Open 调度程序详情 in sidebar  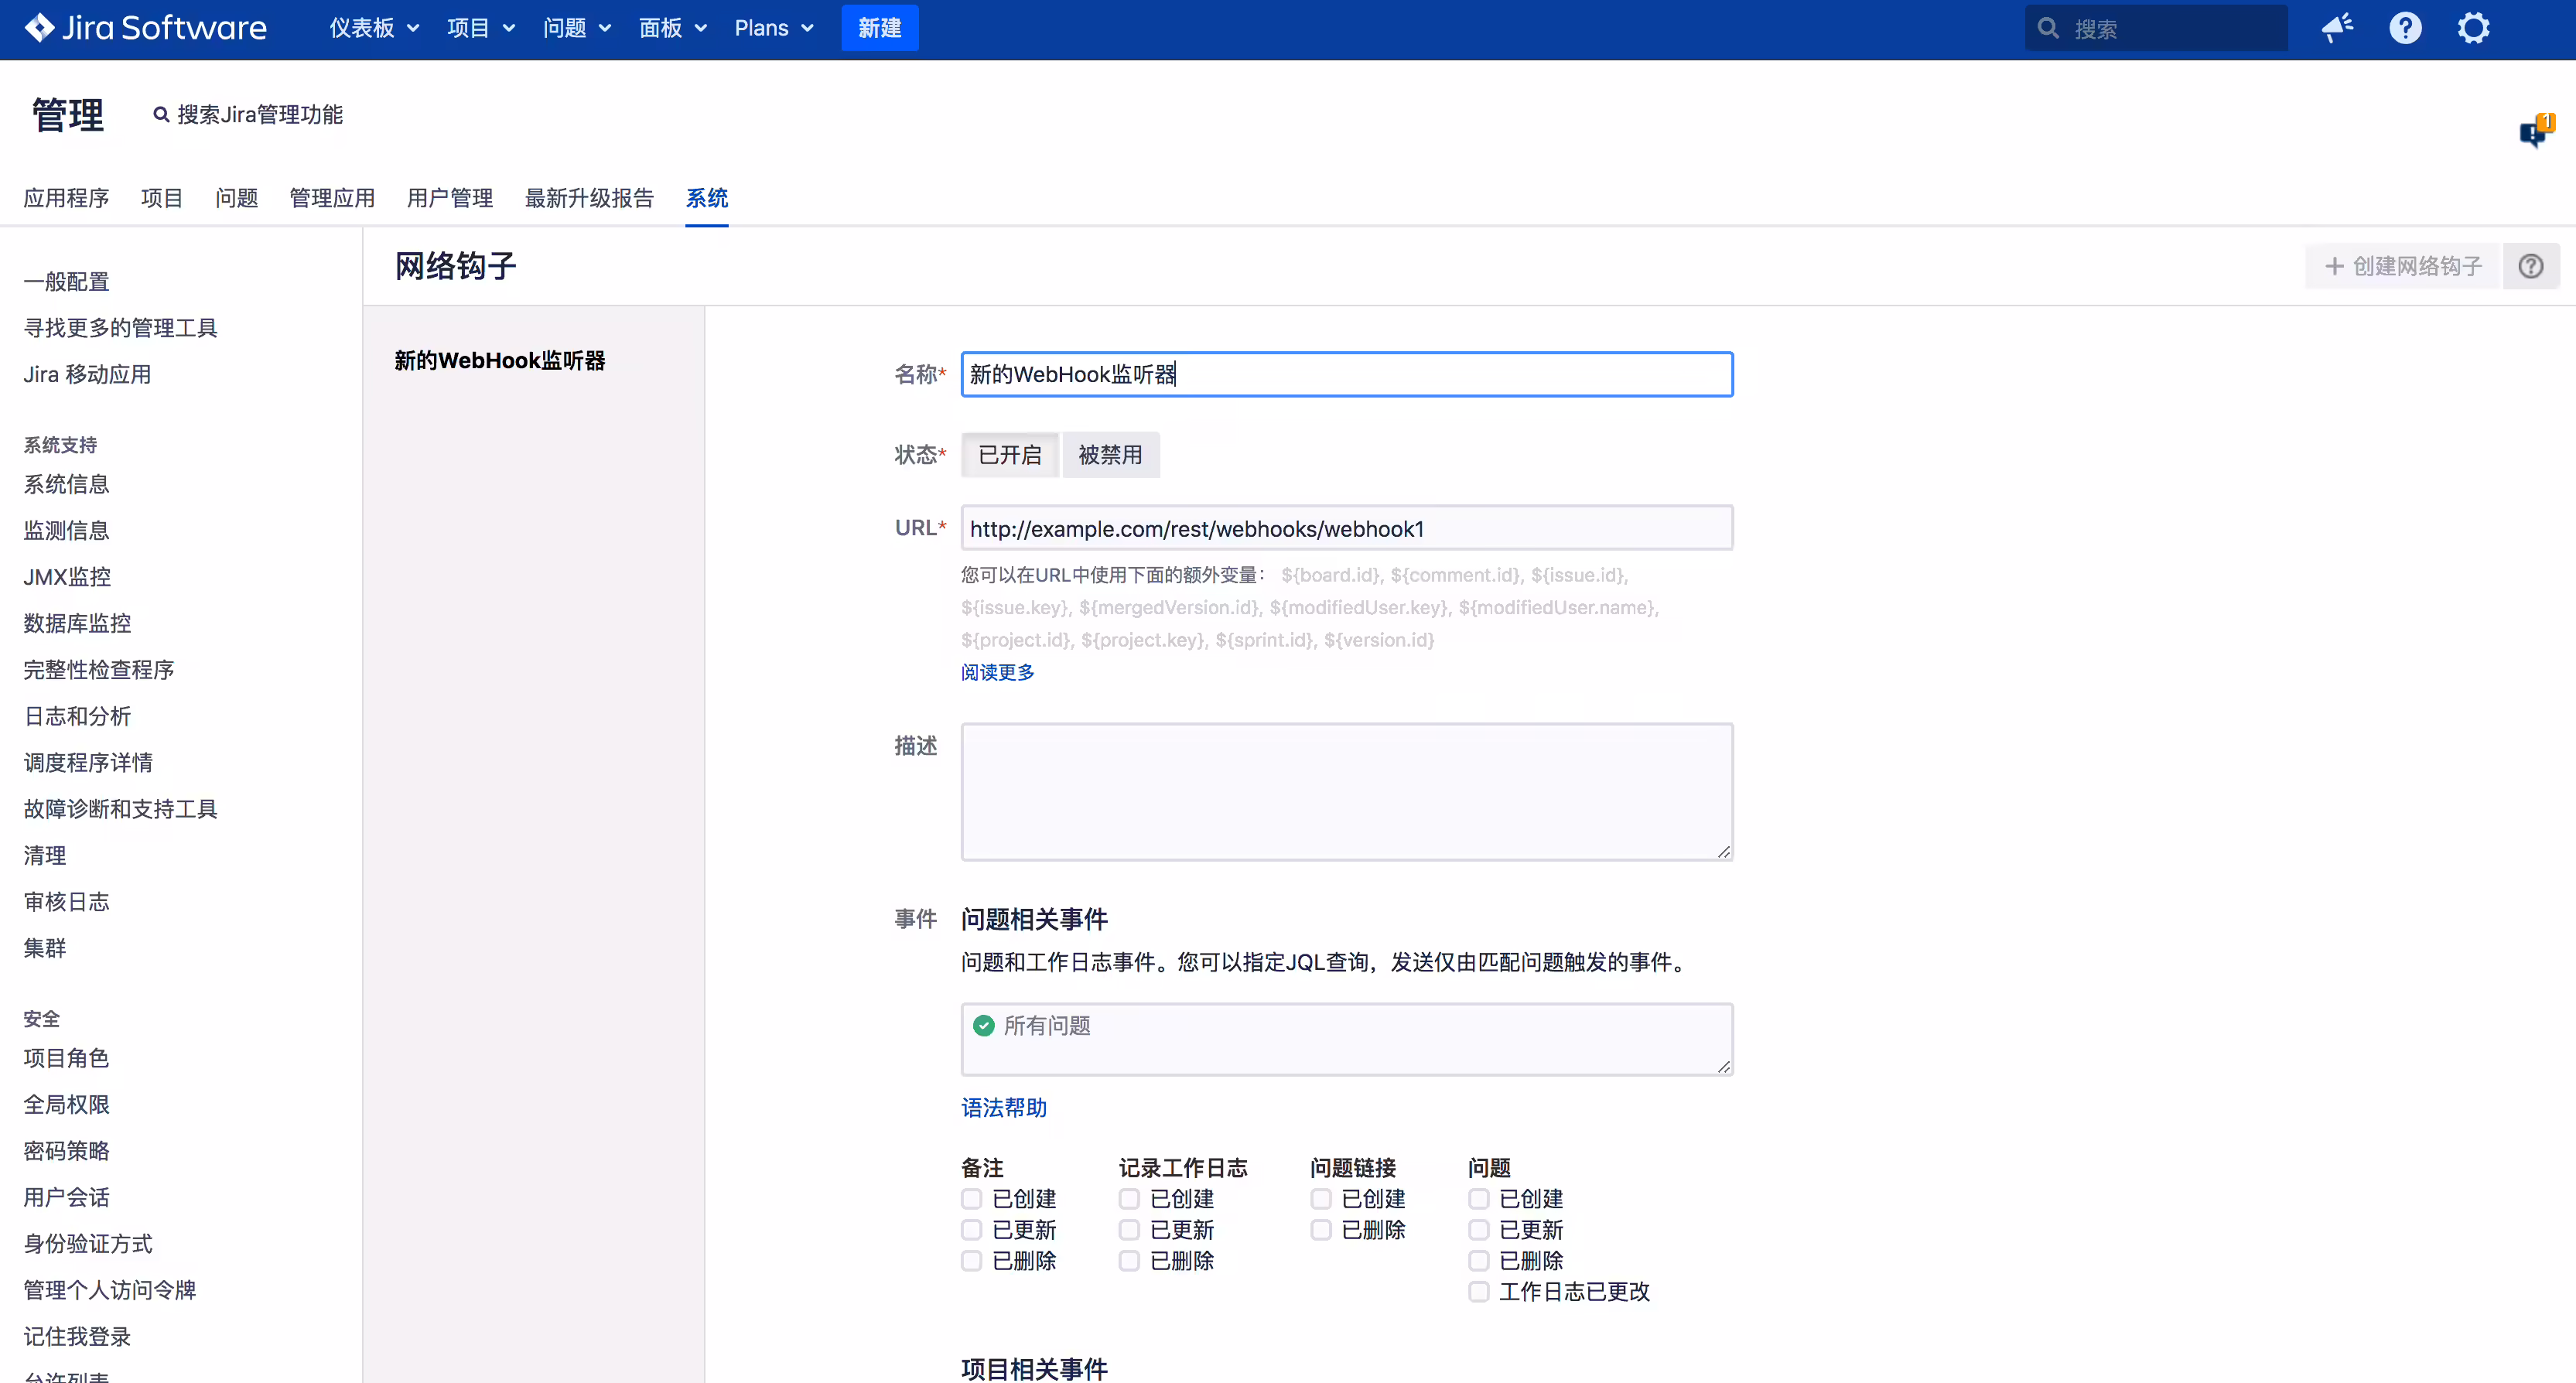[x=88, y=763]
